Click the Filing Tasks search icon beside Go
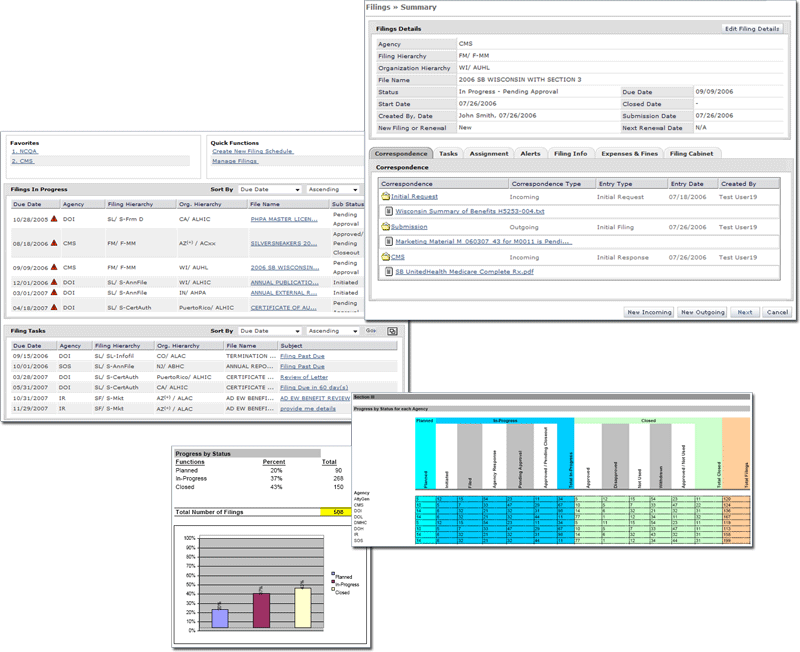The width and height of the screenshot is (800, 652). [x=392, y=330]
